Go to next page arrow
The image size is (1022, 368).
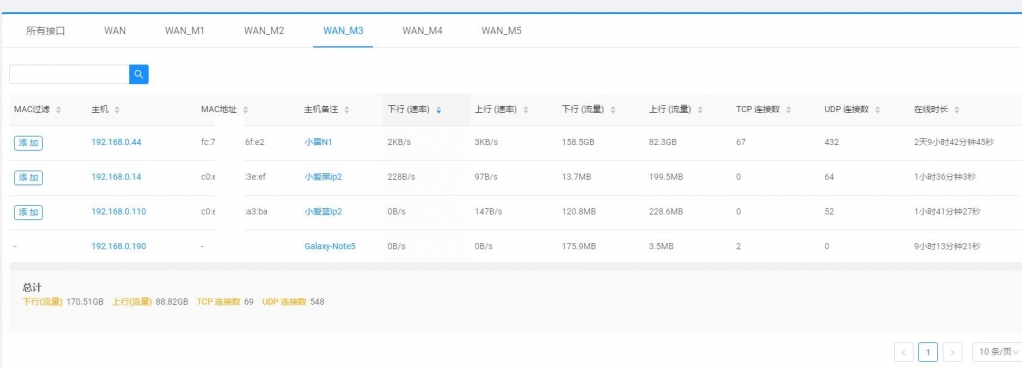(x=952, y=352)
